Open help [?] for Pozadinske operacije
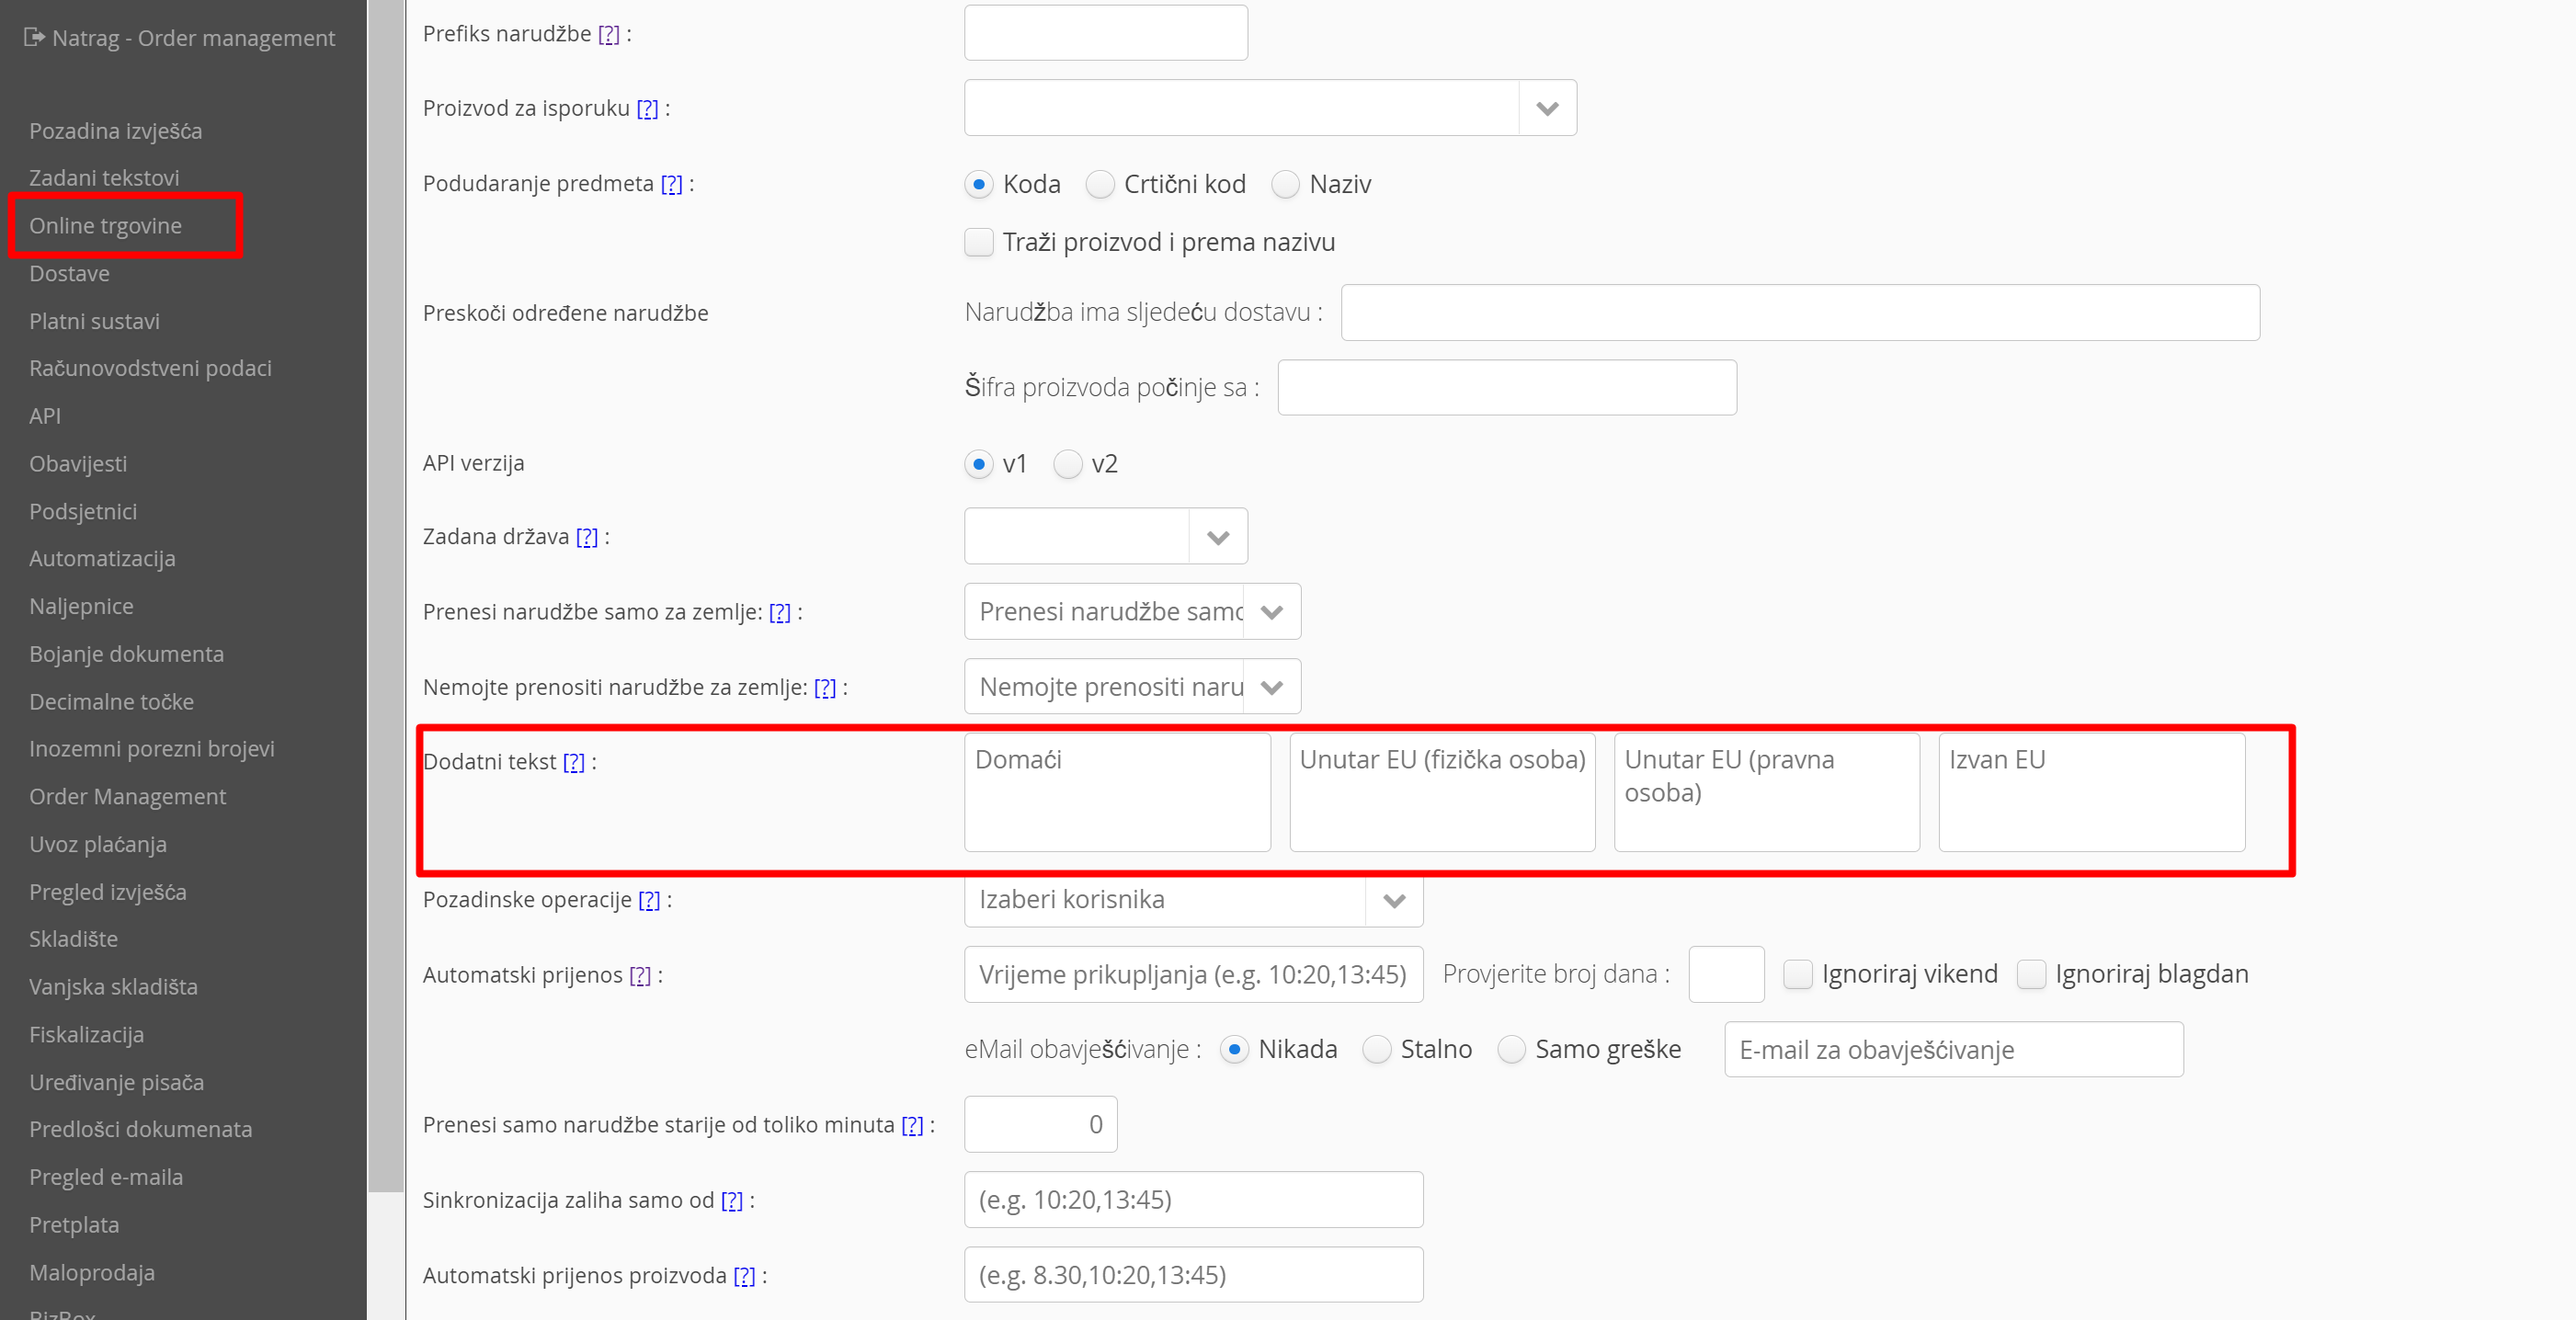 click(649, 900)
